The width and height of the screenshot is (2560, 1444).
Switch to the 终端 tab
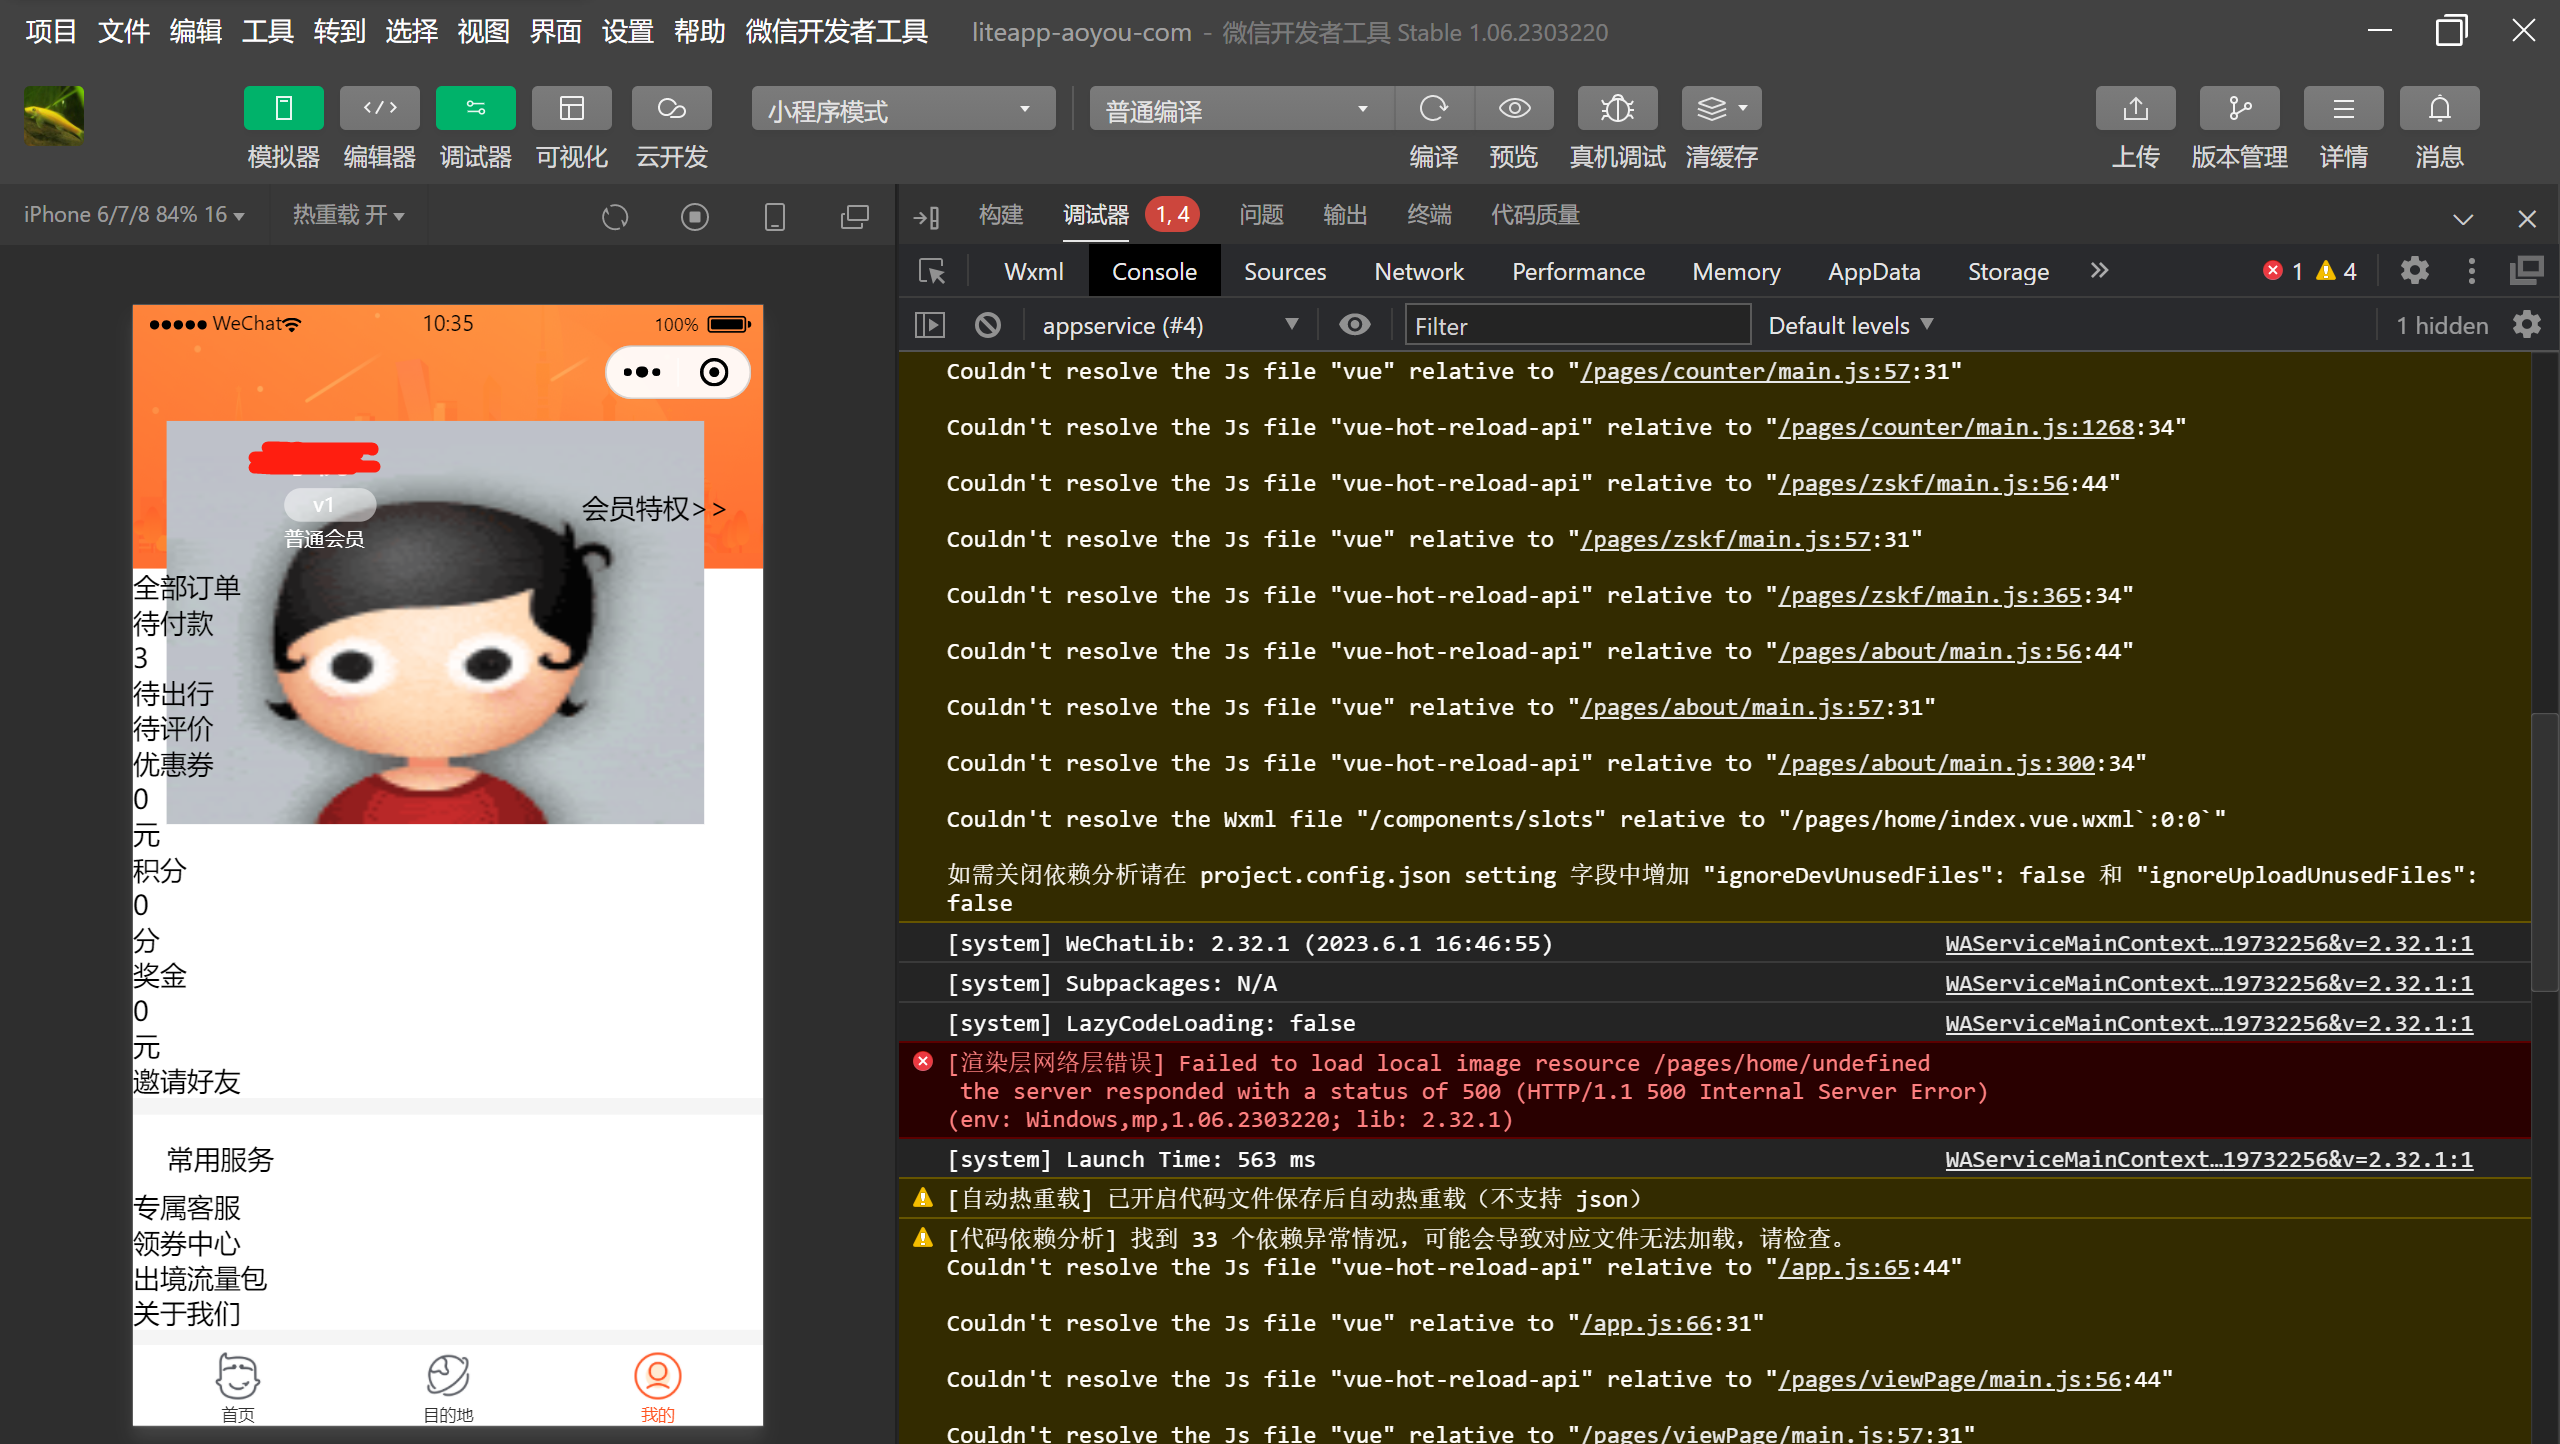click(x=1429, y=215)
